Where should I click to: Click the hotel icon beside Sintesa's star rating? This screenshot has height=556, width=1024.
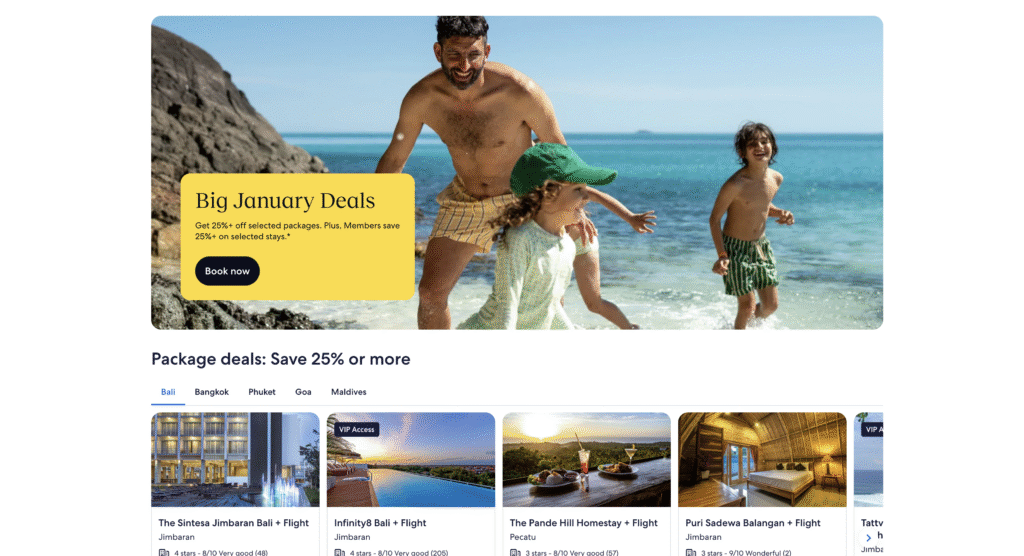click(164, 553)
